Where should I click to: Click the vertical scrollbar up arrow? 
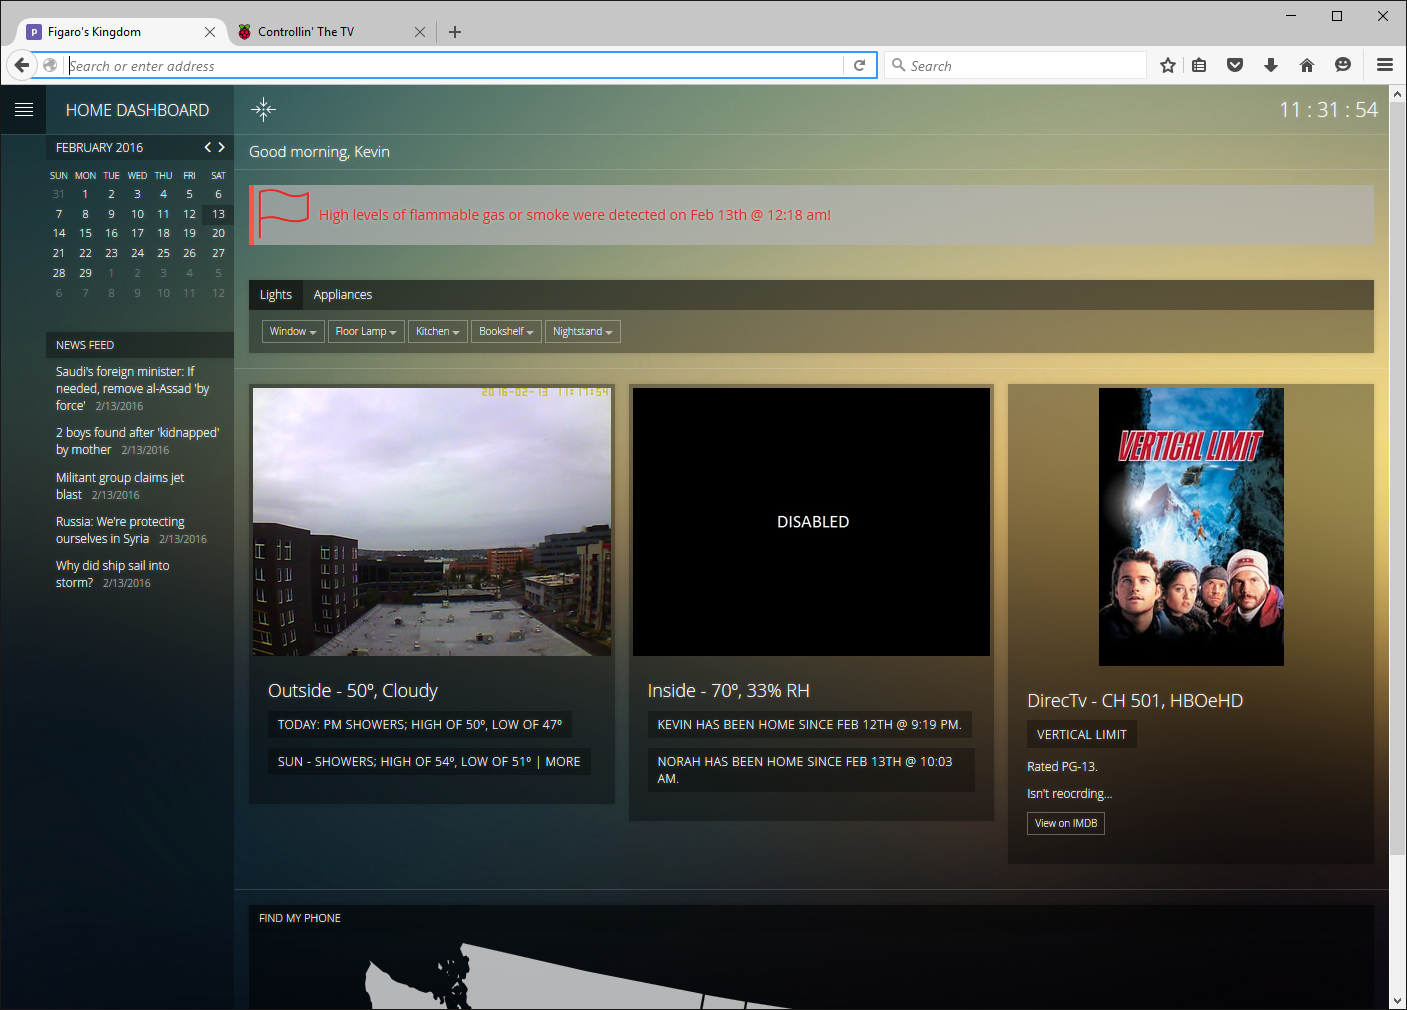point(1398,94)
